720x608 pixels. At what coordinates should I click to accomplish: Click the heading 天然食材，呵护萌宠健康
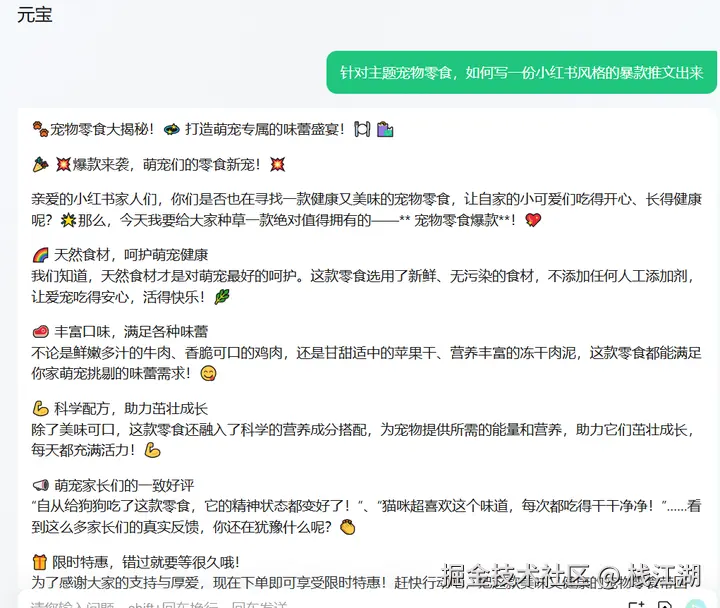tap(131, 255)
